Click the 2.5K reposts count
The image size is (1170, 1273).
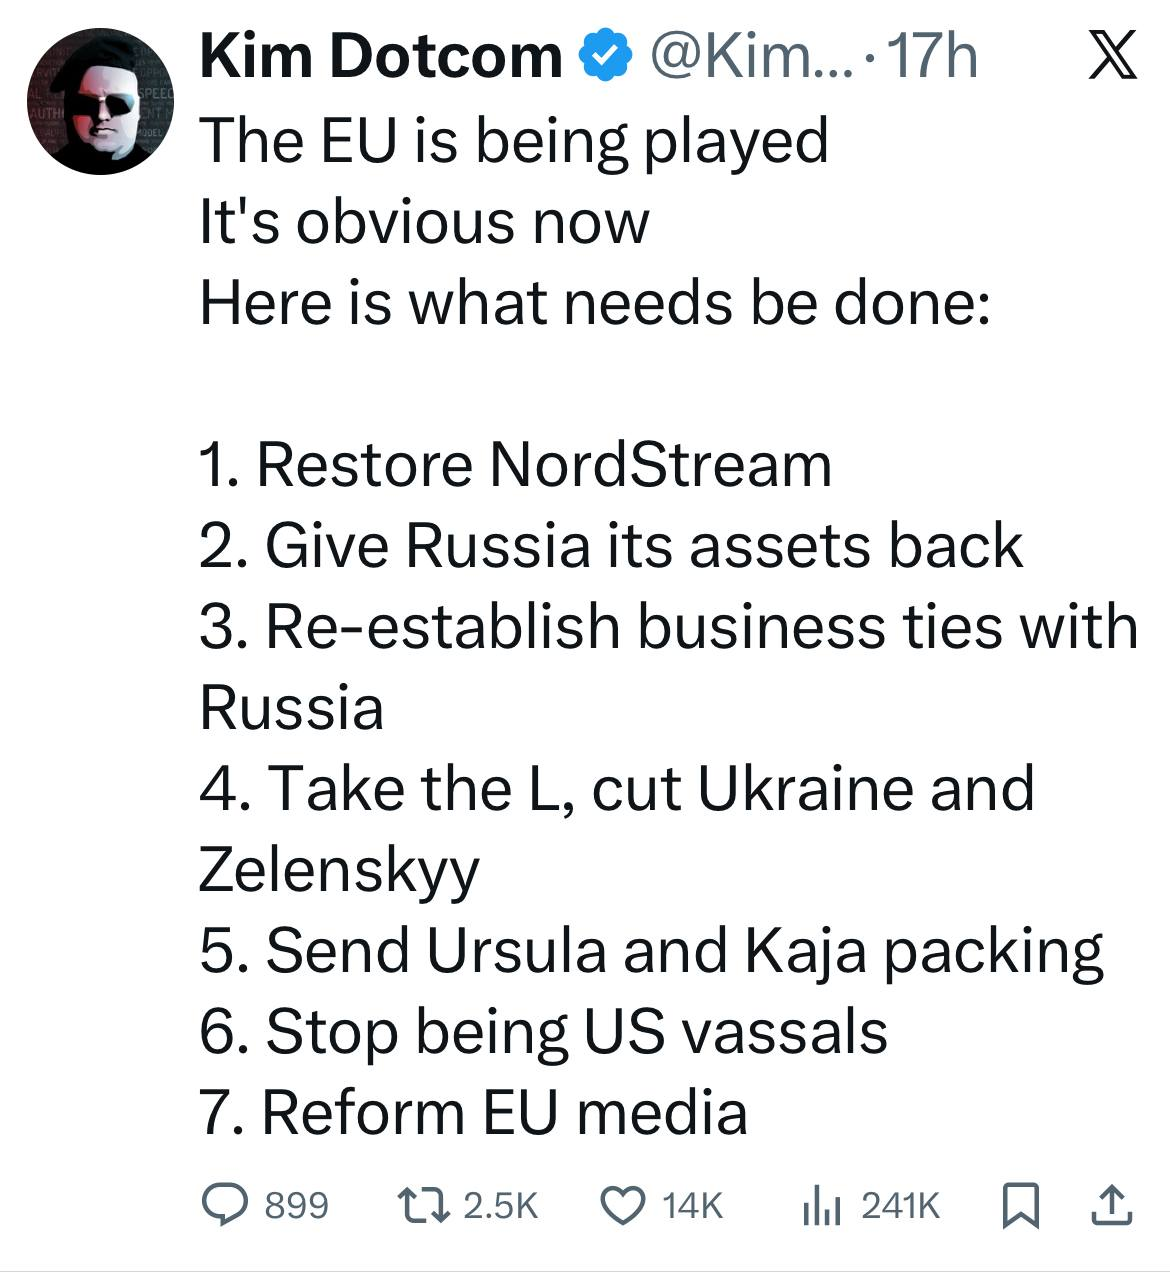[502, 1205]
